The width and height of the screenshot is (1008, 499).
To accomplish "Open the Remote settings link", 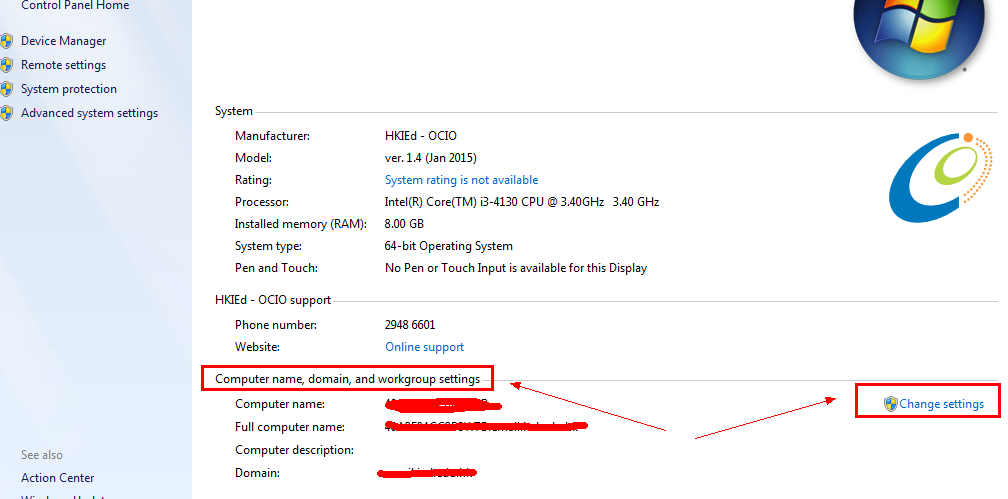I will point(63,65).
